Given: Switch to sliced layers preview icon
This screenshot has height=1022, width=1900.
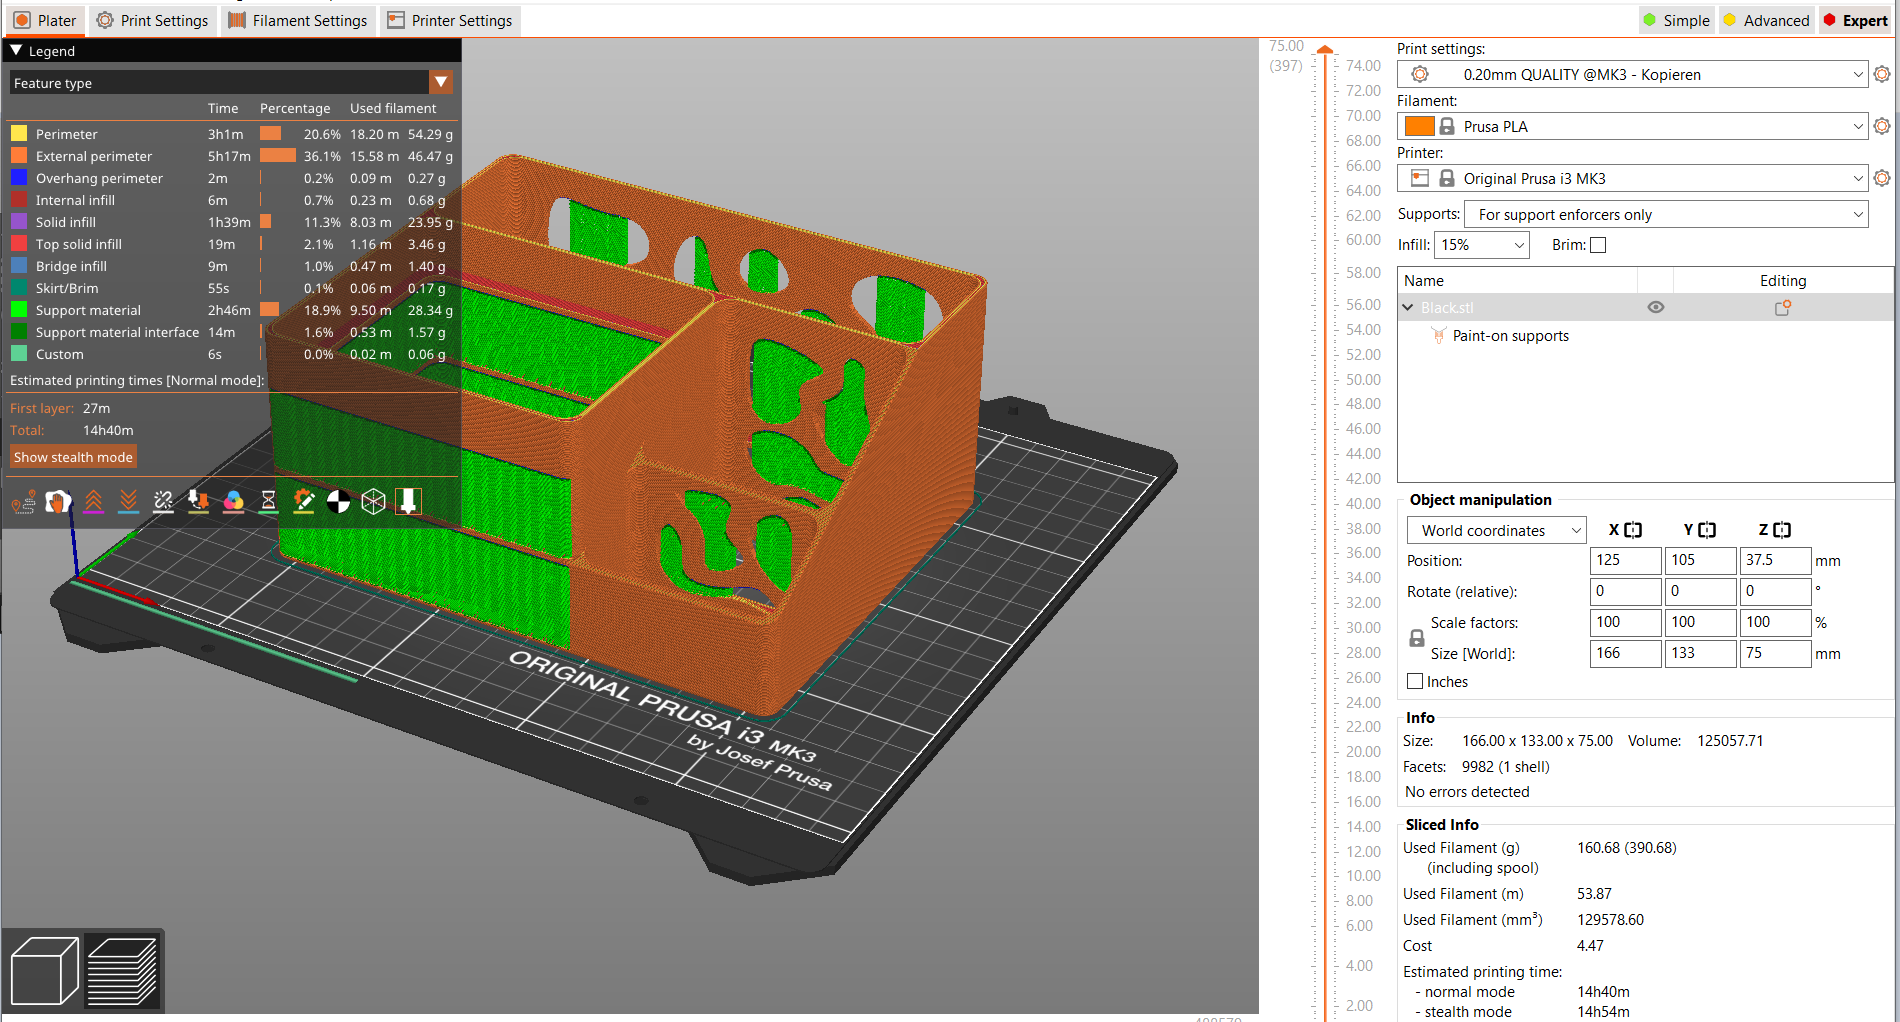Looking at the screenshot, I should tap(122, 970).
